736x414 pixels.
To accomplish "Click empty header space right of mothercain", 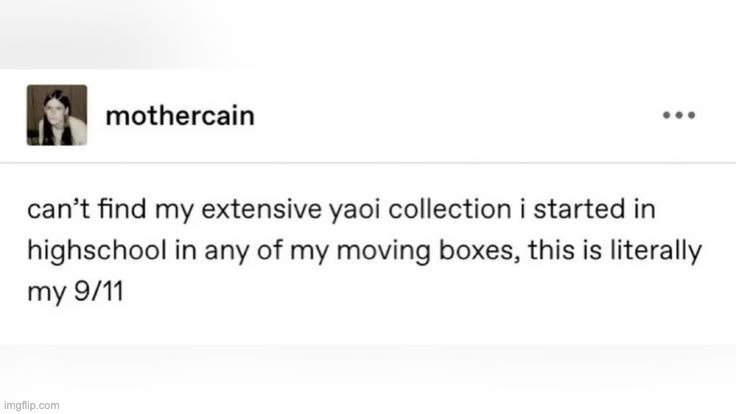I will 450,116.
